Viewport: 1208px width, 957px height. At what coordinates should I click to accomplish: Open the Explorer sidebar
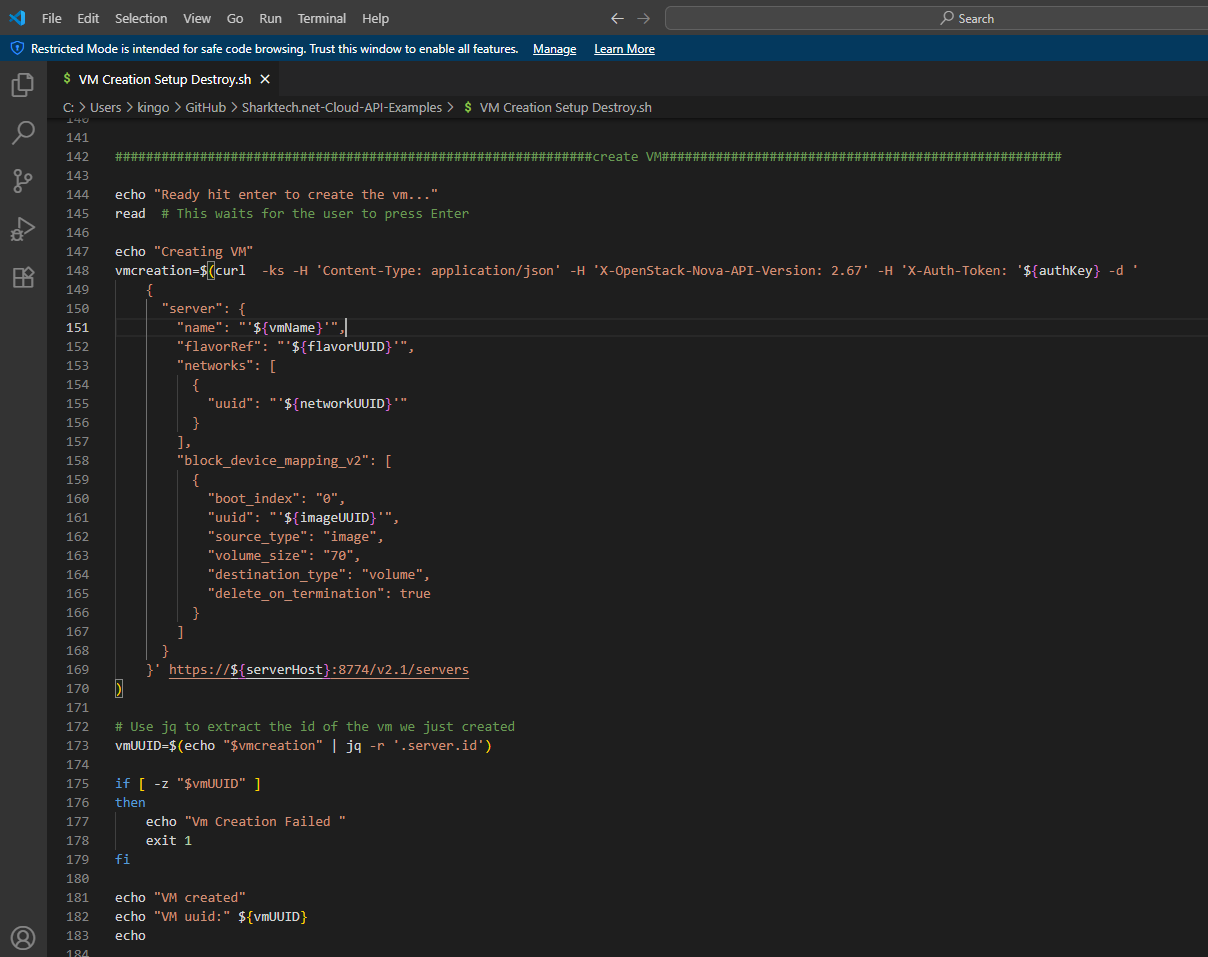click(x=22, y=85)
